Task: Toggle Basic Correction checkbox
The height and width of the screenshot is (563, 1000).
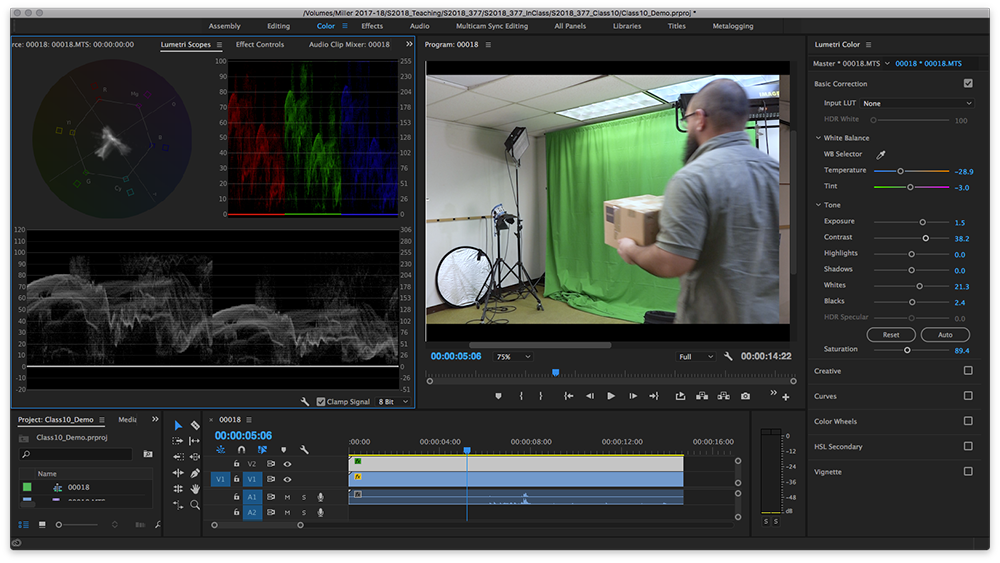Action: [x=968, y=84]
